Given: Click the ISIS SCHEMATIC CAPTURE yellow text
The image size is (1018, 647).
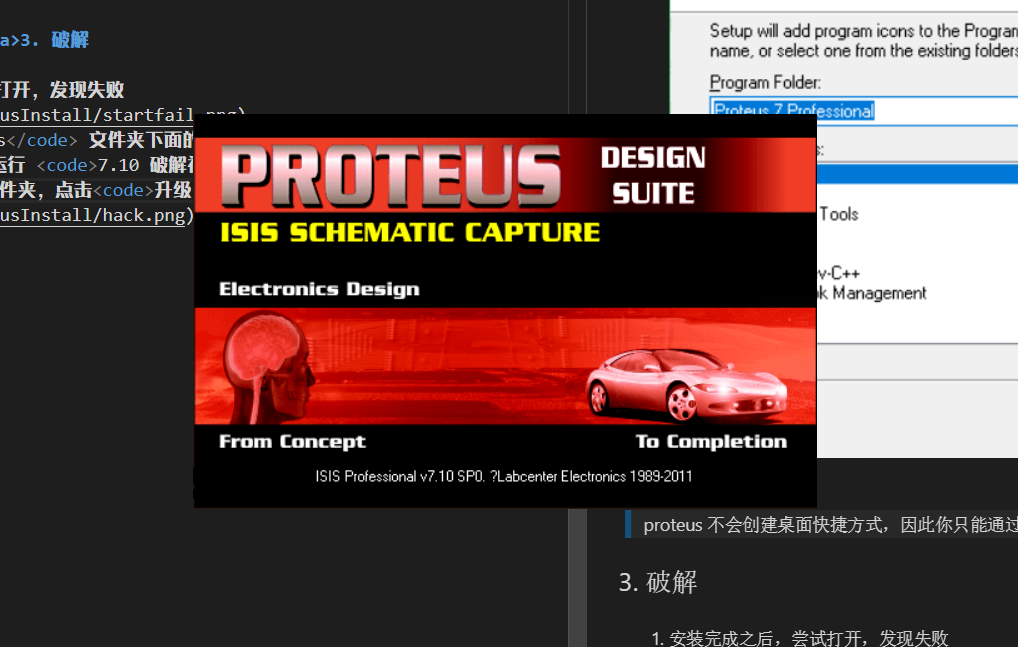Looking at the screenshot, I should (x=410, y=233).
